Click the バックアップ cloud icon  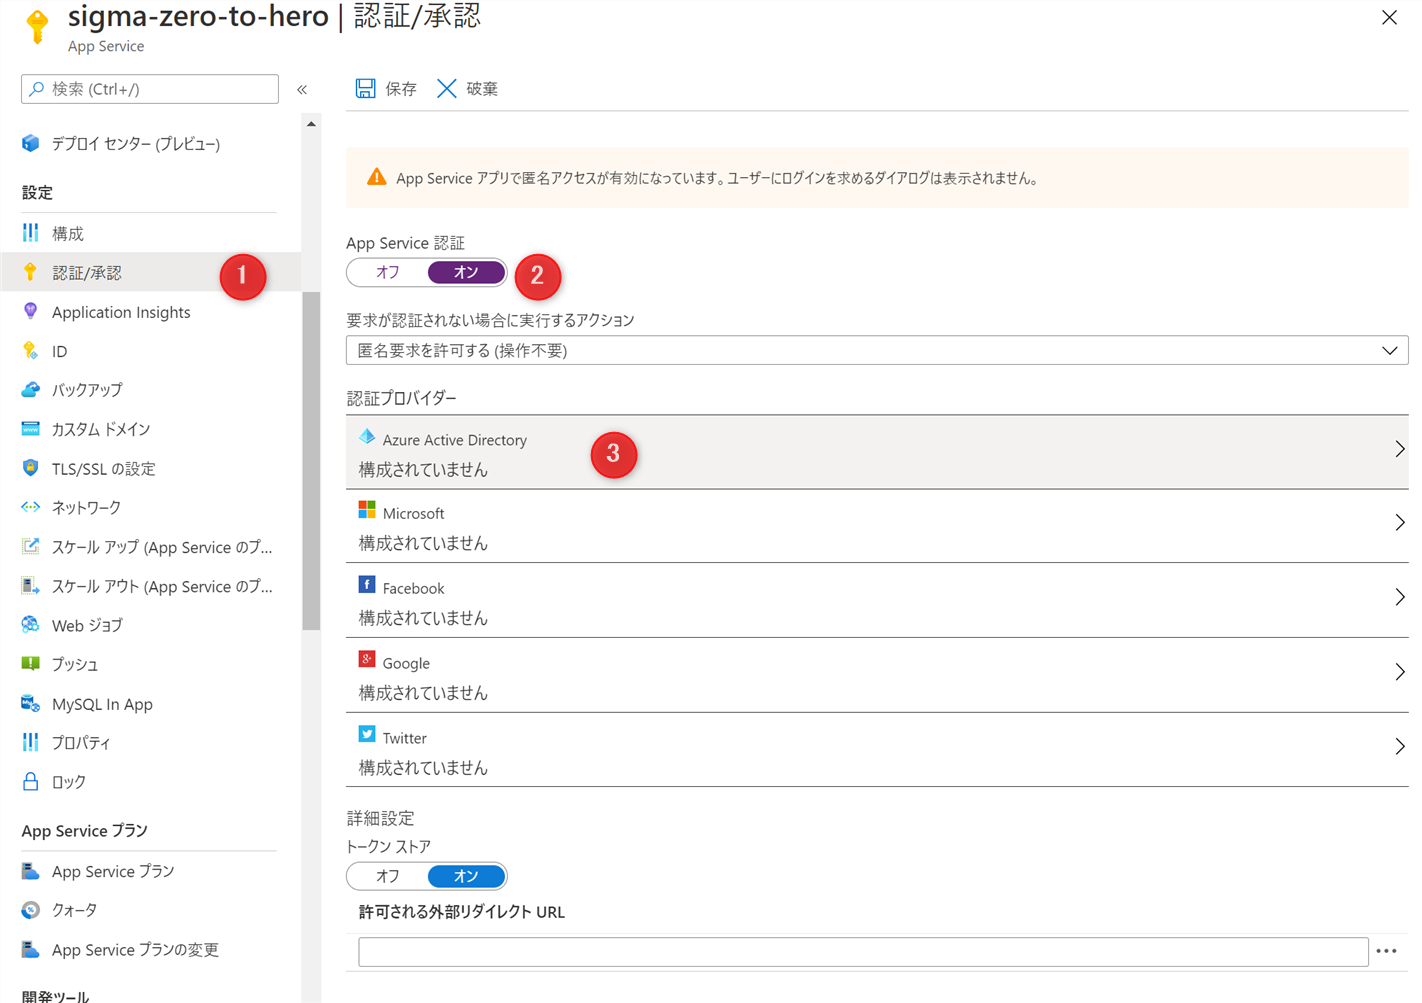[x=31, y=389]
